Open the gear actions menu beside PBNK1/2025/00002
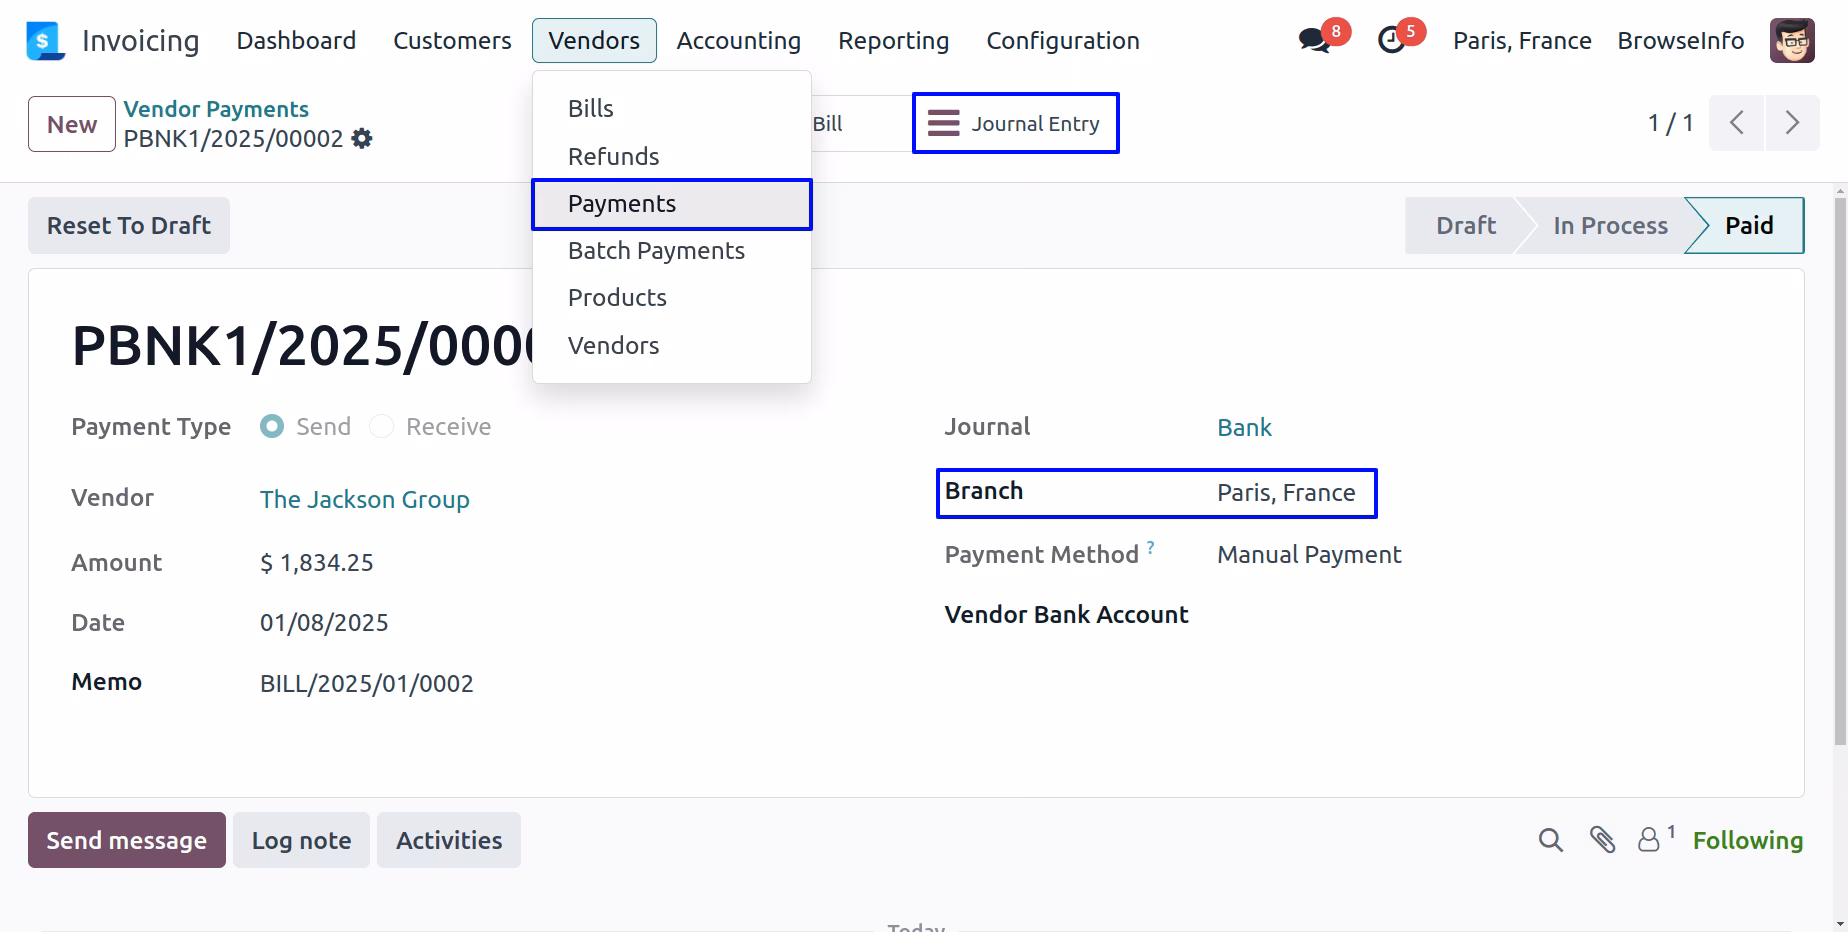 (362, 139)
